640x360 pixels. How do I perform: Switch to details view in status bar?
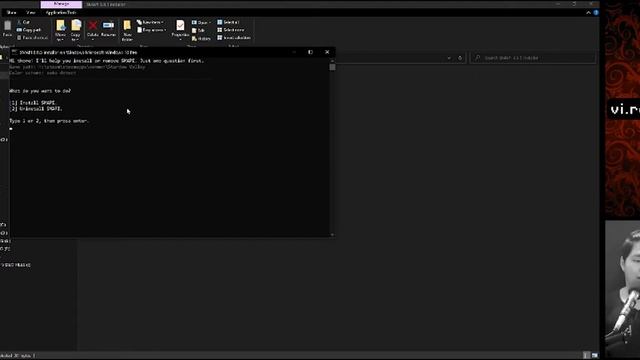587,356
